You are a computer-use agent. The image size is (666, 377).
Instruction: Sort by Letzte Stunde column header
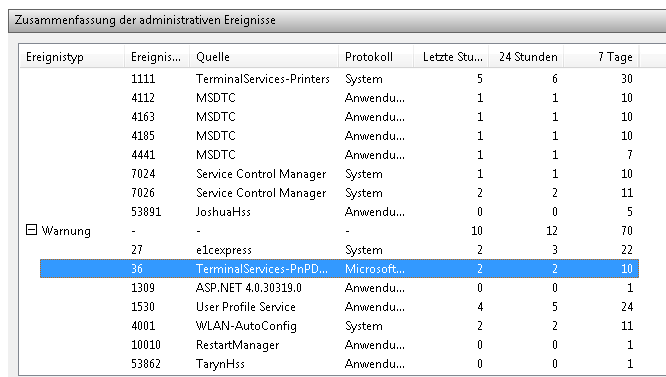(451, 57)
